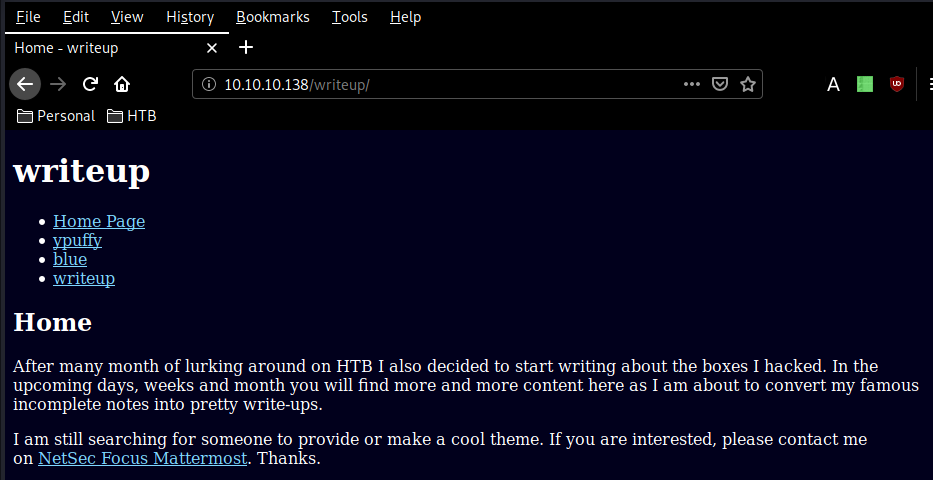Click the 'A' extension icon in toolbar
Image resolution: width=933 pixels, height=480 pixels.
[833, 84]
